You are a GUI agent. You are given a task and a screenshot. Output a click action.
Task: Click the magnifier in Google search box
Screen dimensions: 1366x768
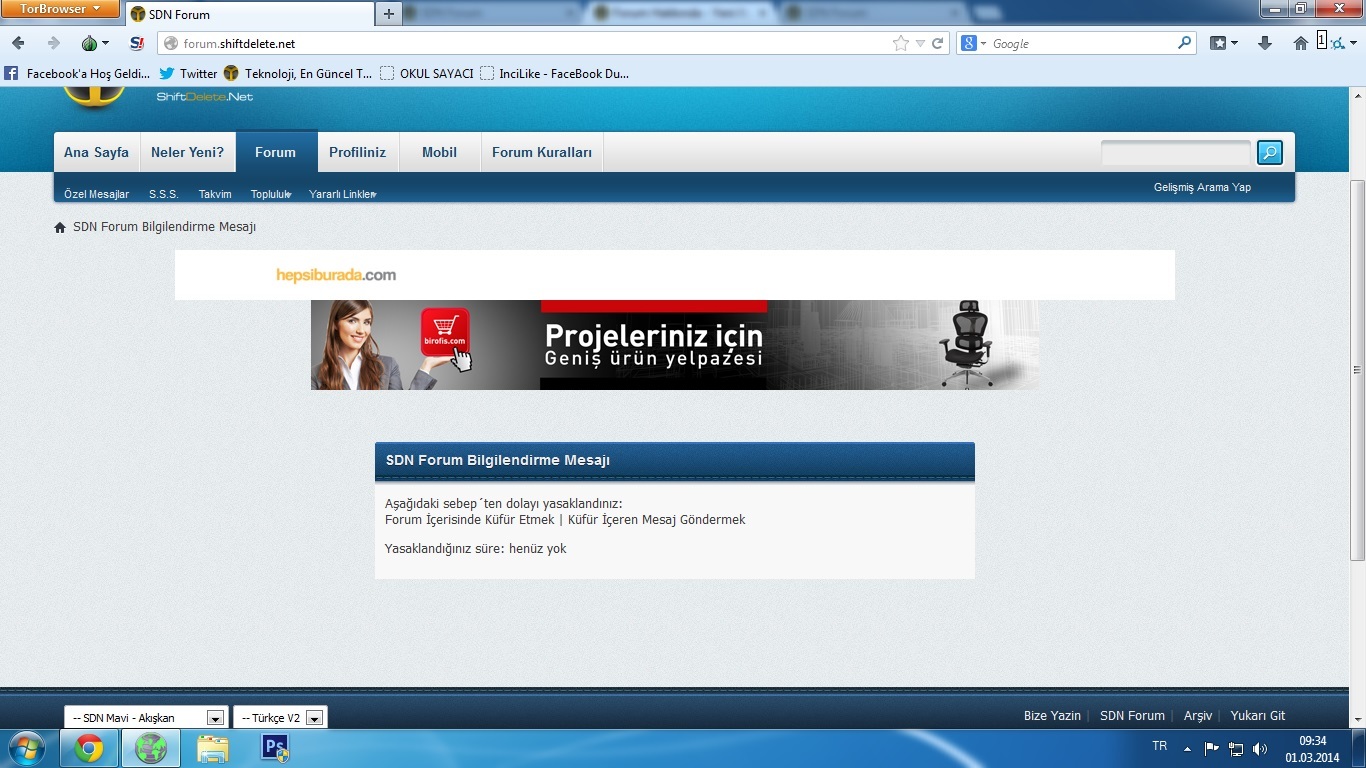[x=1185, y=43]
